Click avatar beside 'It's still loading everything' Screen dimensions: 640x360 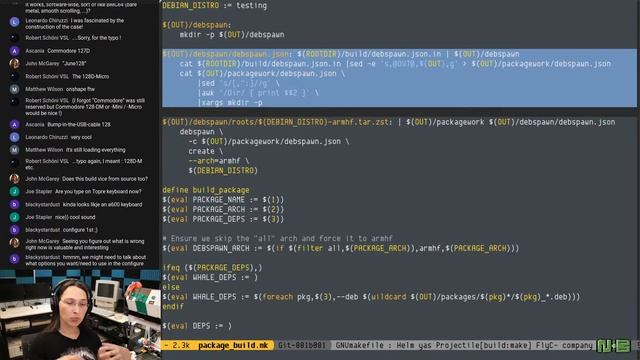tap(14, 150)
